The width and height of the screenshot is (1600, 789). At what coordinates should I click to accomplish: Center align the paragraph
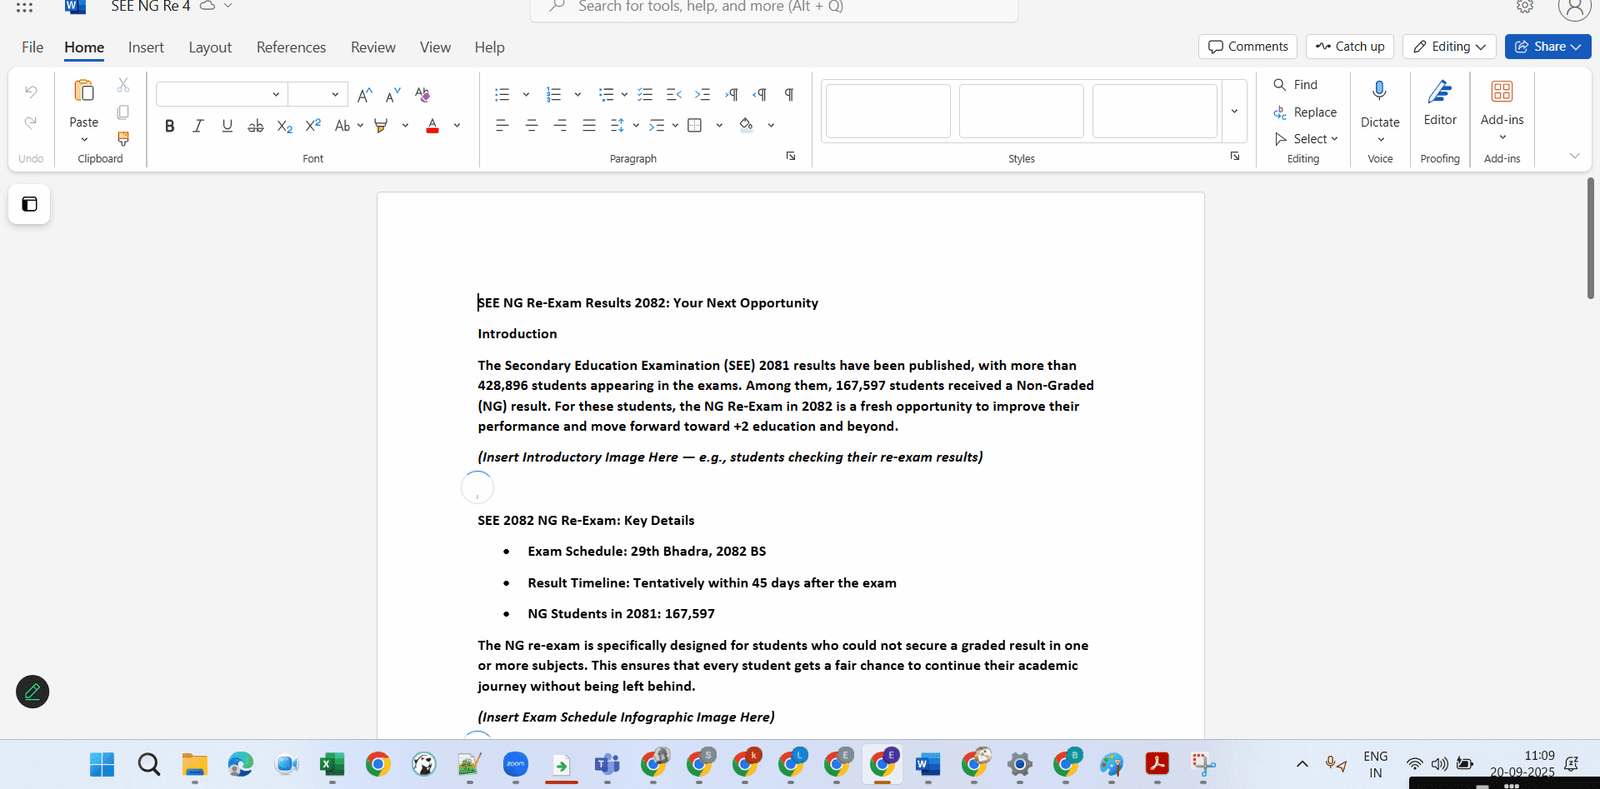pyautogui.click(x=531, y=125)
